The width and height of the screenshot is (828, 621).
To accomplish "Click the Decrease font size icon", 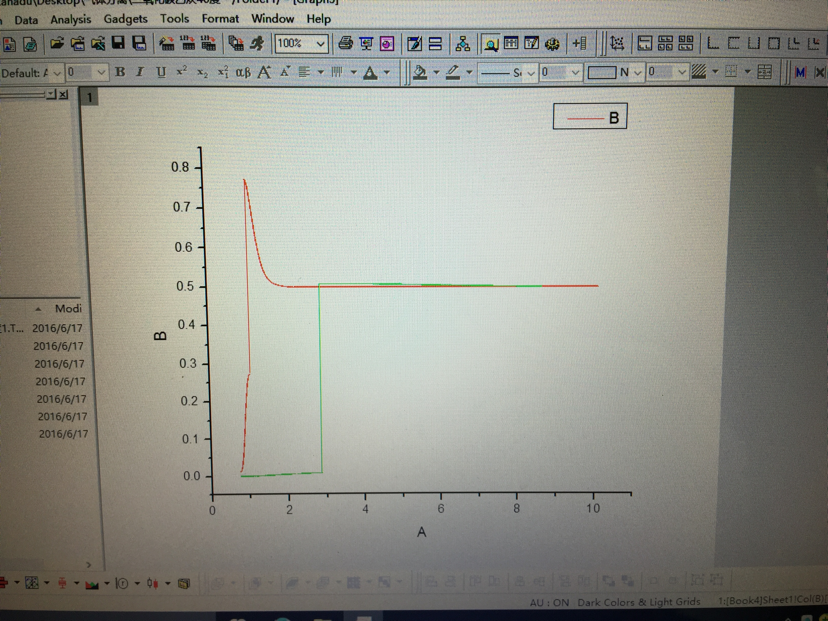I will point(285,71).
